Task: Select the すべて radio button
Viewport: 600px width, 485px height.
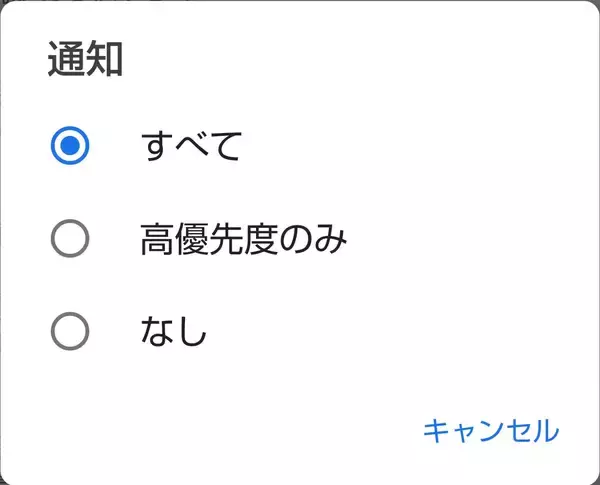Action: click(70, 147)
